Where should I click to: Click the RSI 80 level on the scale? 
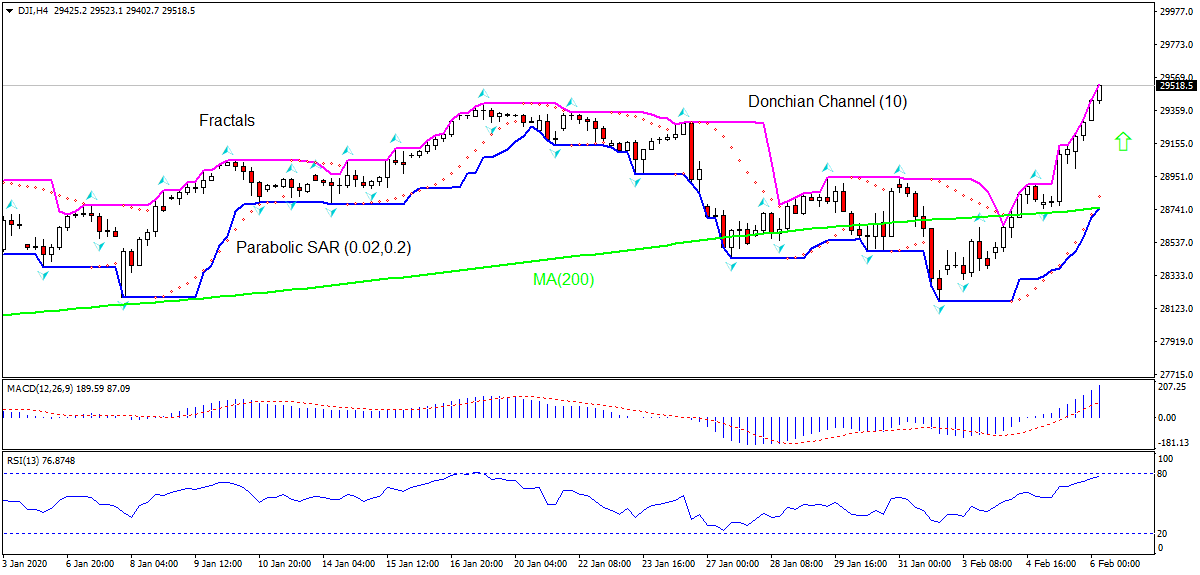tap(1162, 473)
